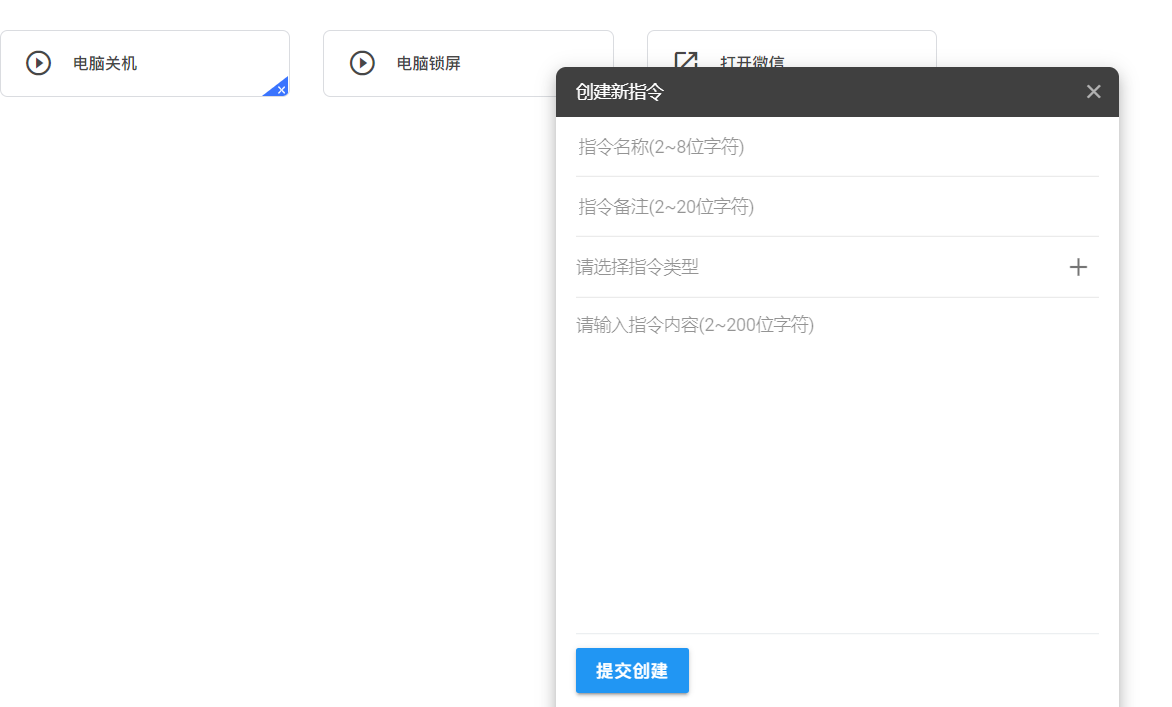Click empty dialog footer right of 提交创建
The image size is (1172, 707).
click(x=900, y=670)
